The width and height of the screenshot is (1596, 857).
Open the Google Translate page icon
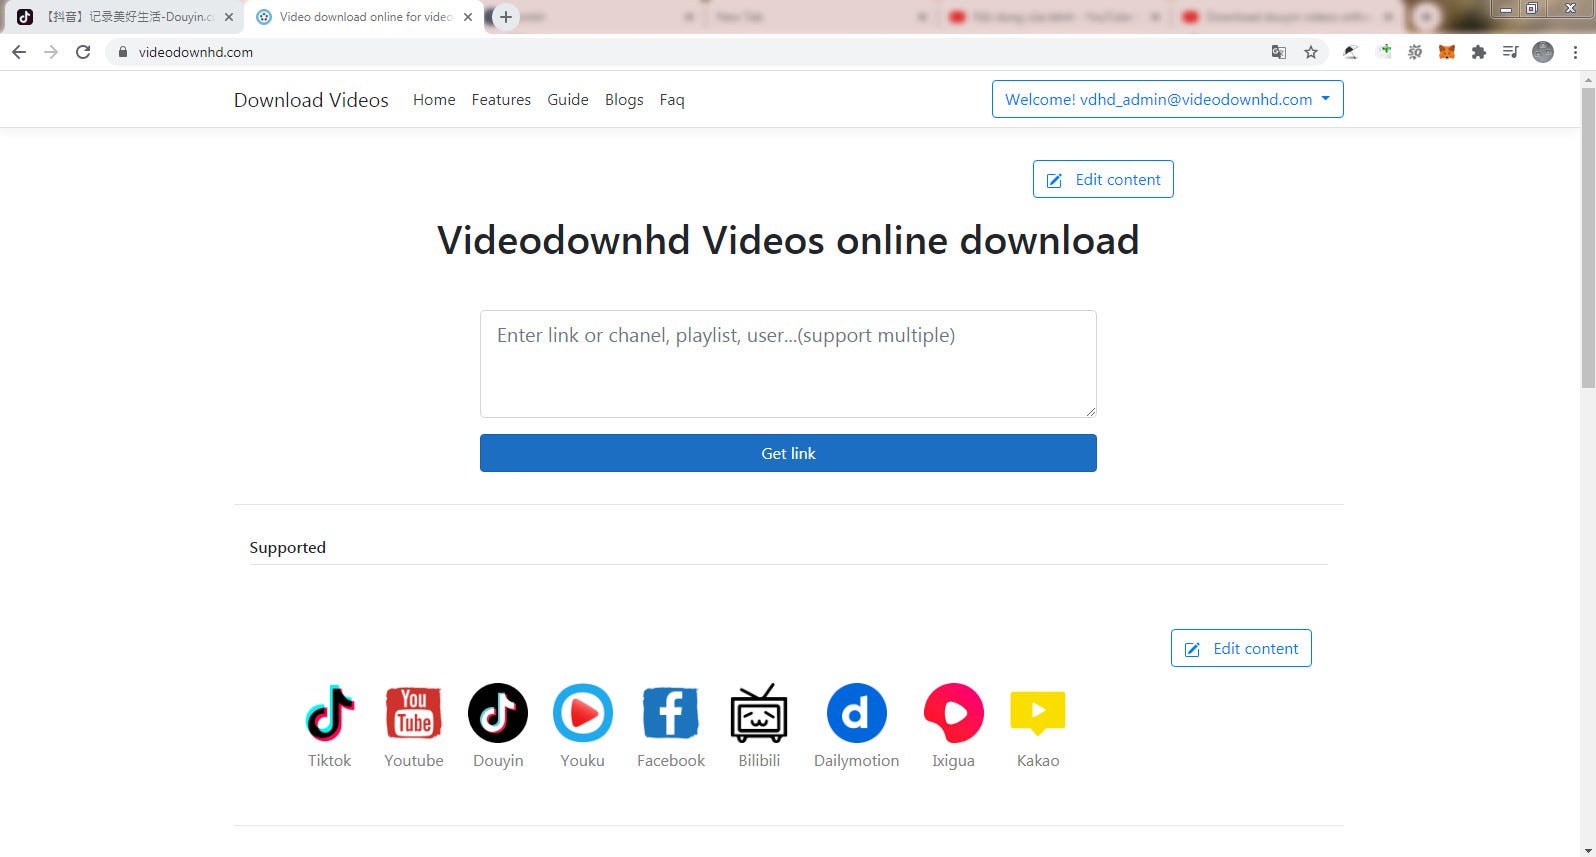click(1278, 52)
